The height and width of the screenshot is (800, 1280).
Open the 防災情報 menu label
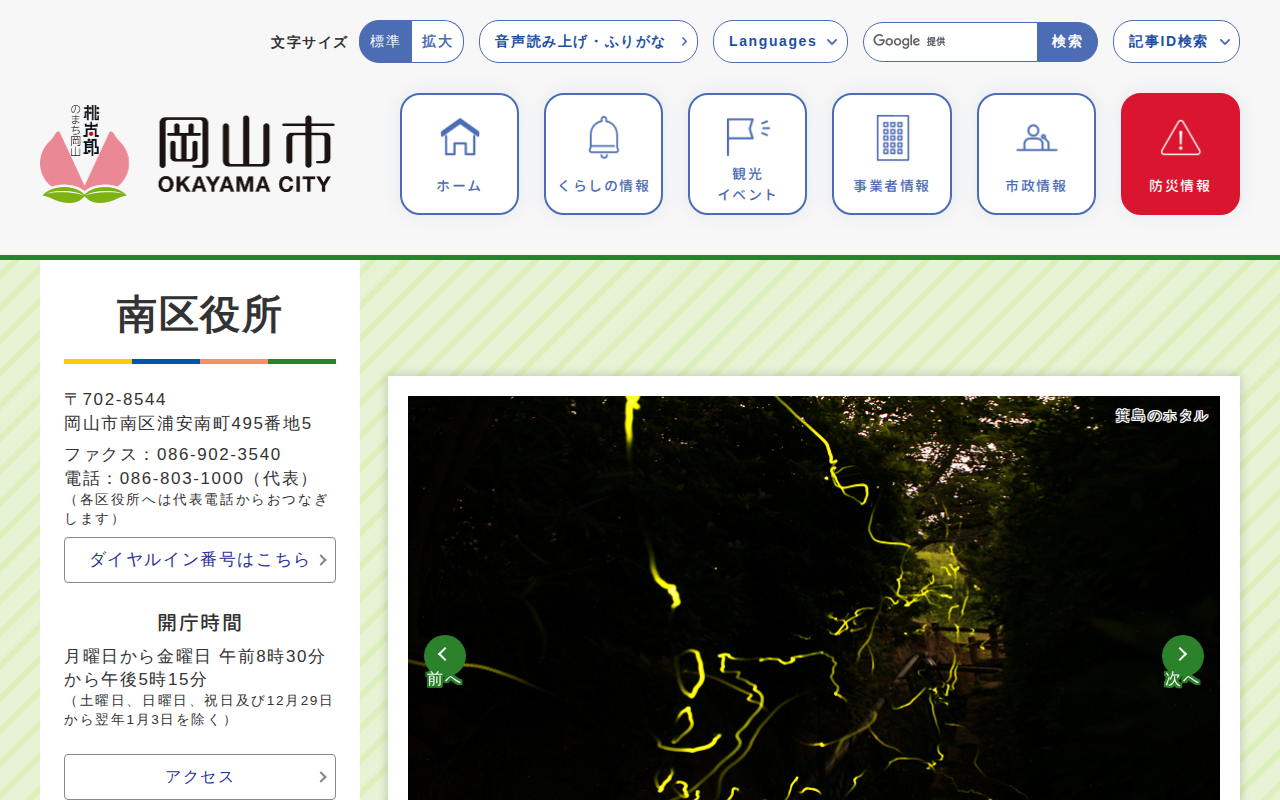tap(1180, 186)
